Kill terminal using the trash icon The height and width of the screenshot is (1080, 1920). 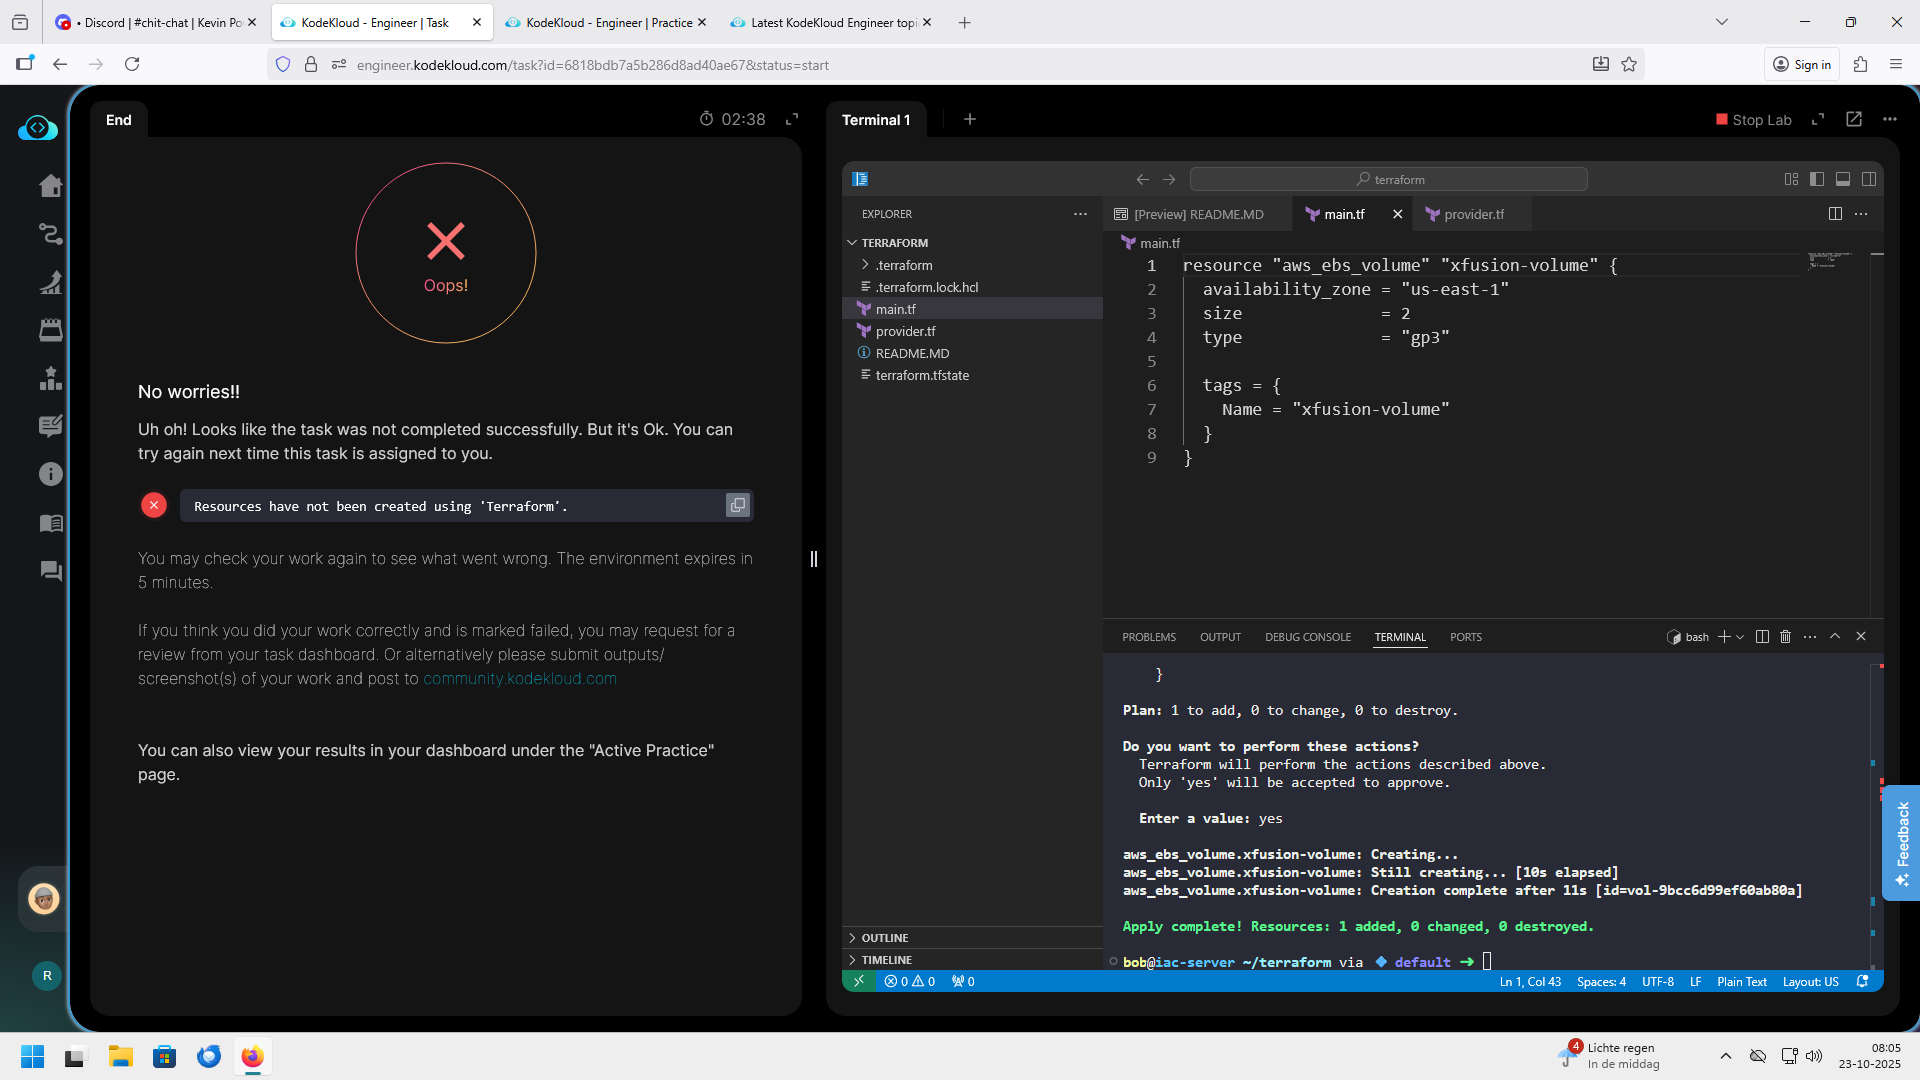pyautogui.click(x=1785, y=637)
